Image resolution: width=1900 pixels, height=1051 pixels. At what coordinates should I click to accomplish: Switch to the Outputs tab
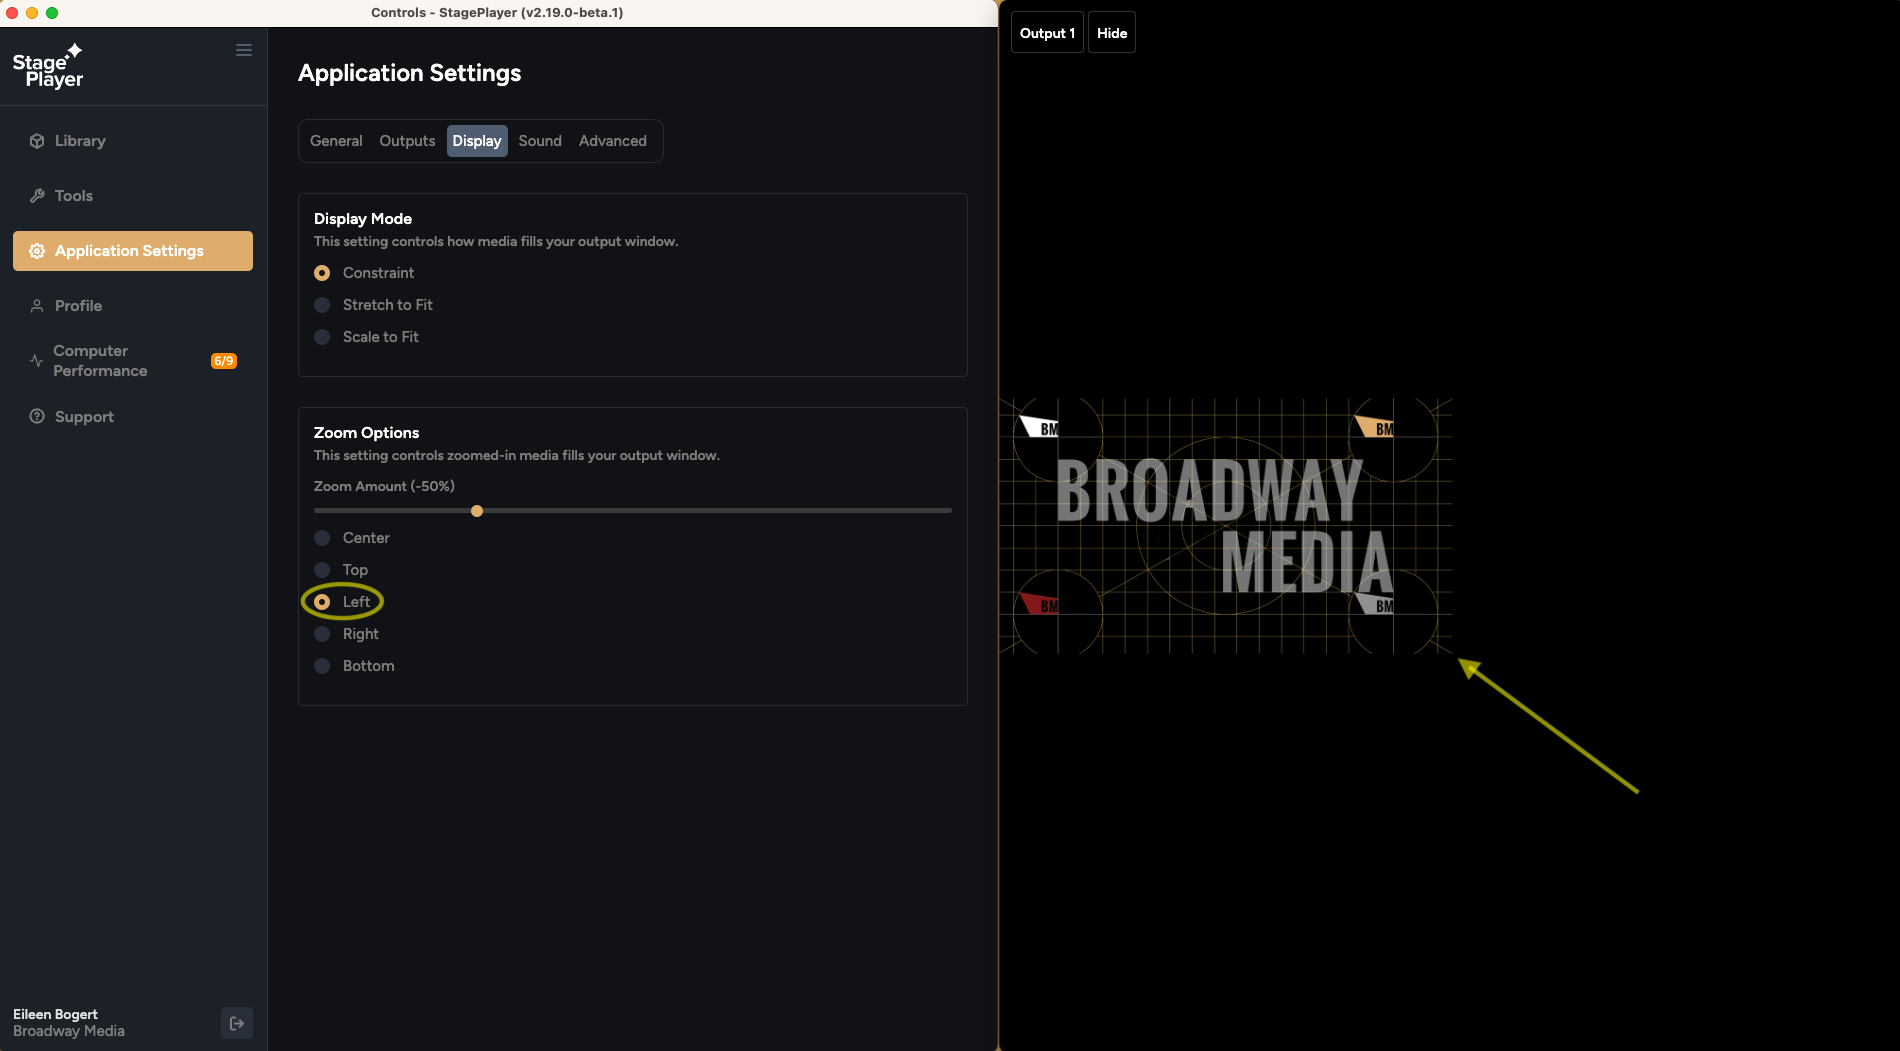click(407, 141)
